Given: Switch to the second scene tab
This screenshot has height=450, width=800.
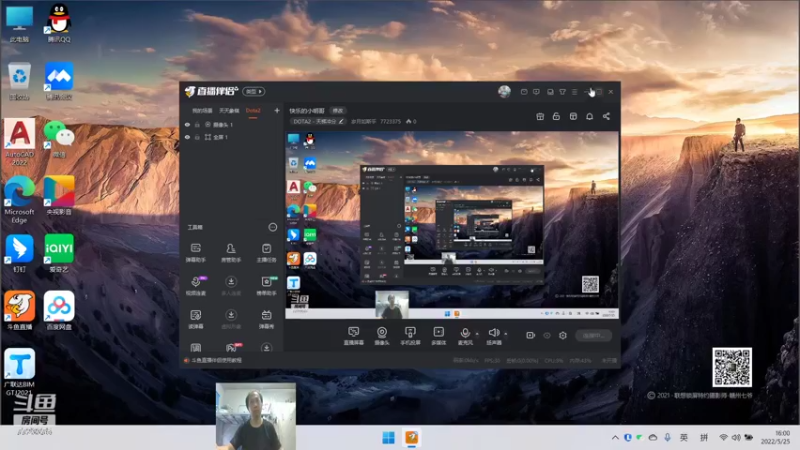Looking at the screenshot, I should pyautogui.click(x=229, y=111).
